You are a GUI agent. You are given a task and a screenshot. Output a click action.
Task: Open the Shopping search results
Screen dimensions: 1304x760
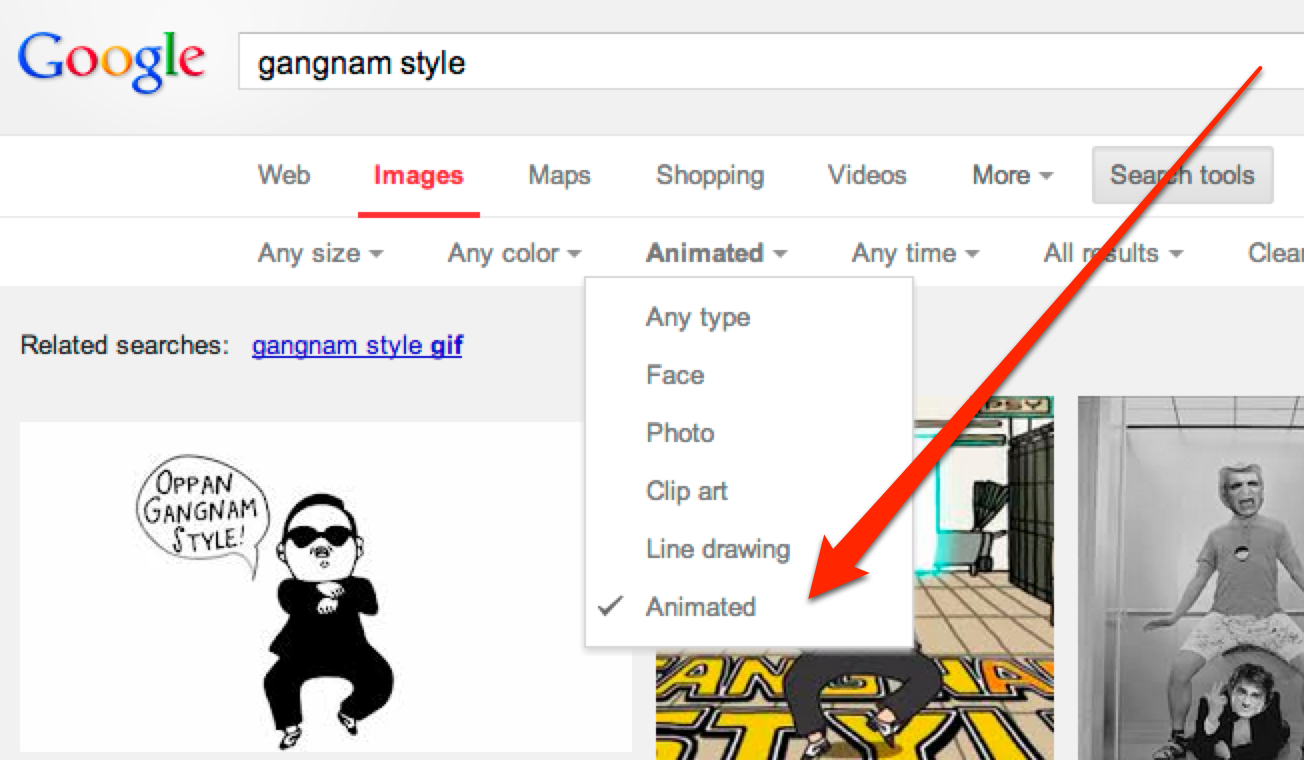pyautogui.click(x=709, y=175)
